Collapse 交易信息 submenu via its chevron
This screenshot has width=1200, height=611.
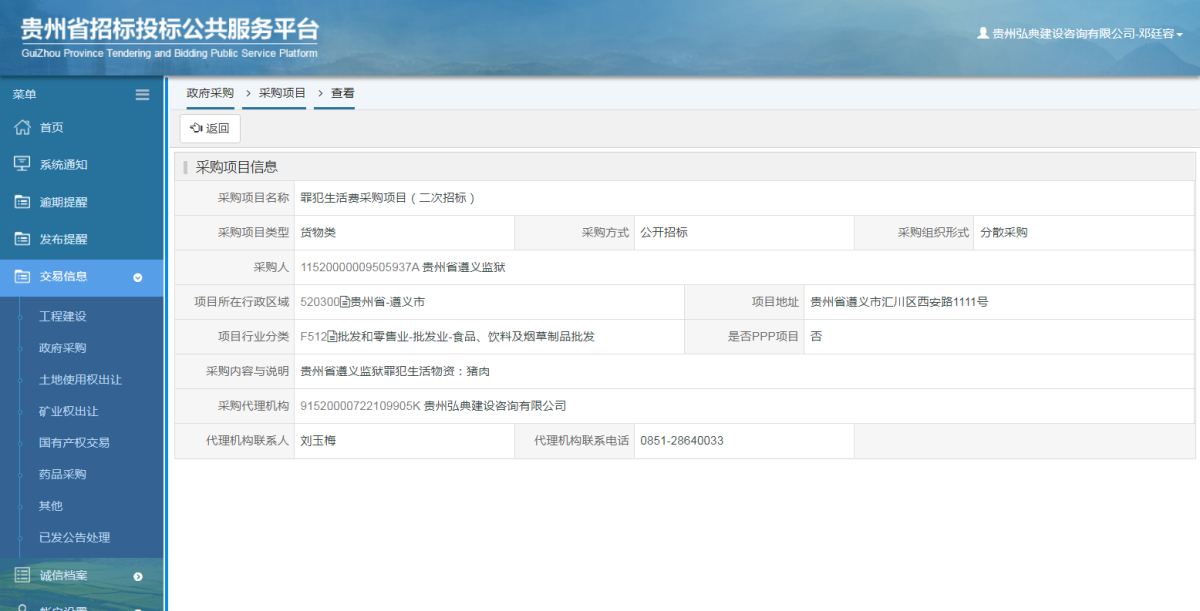tap(136, 277)
